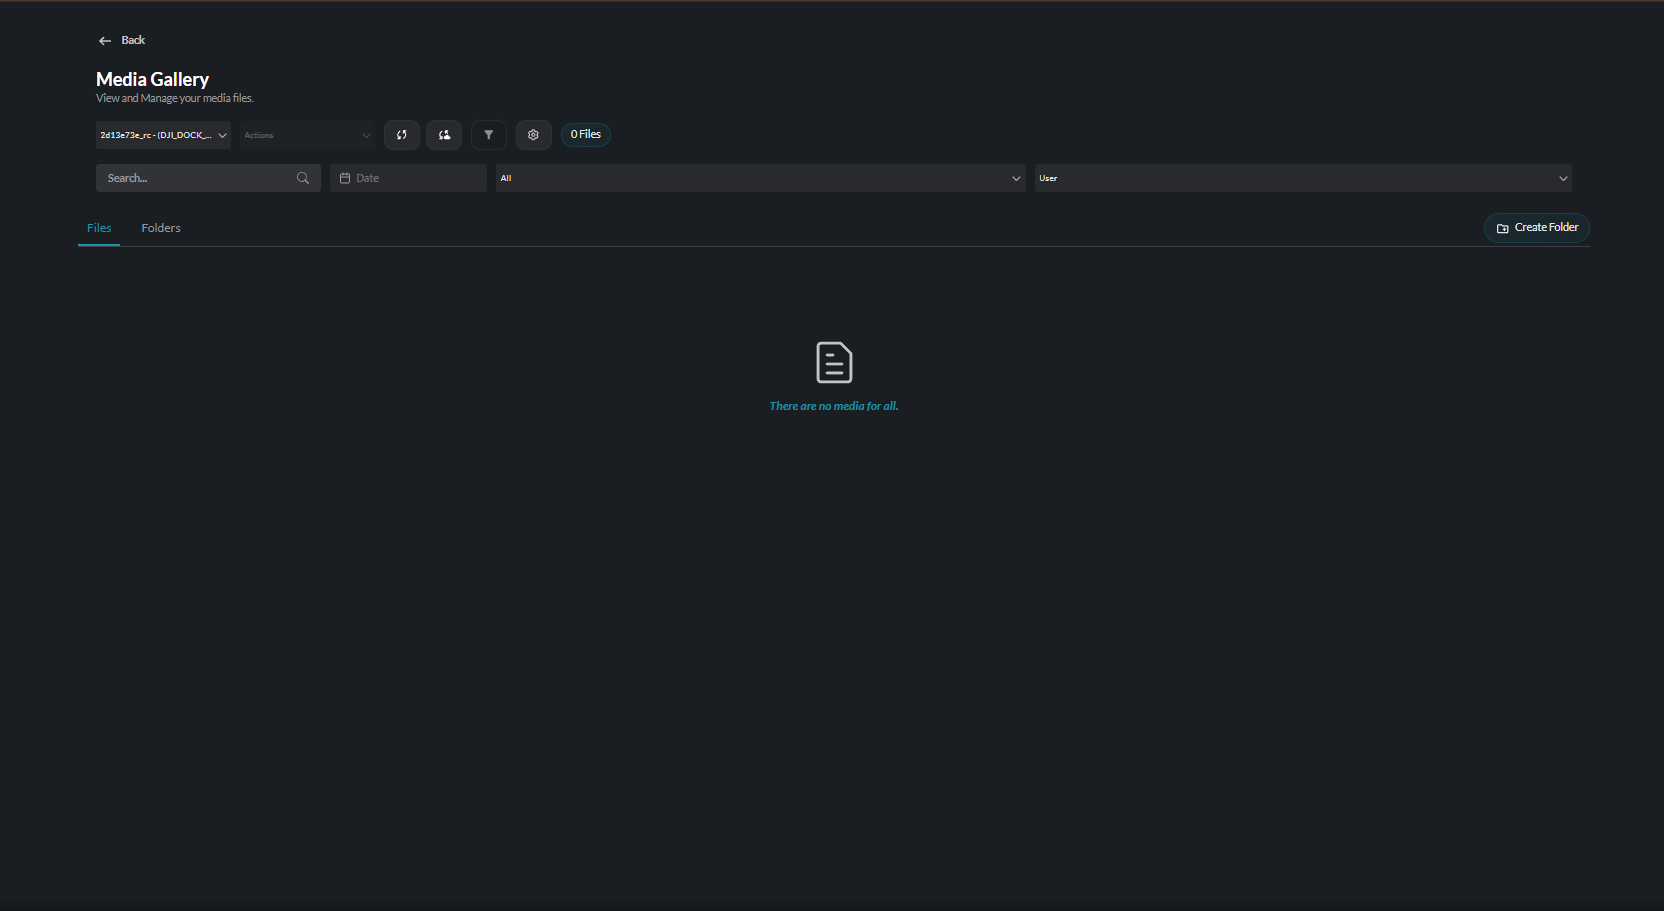Click the search magnifier icon
The height and width of the screenshot is (911, 1664).
[303, 178]
